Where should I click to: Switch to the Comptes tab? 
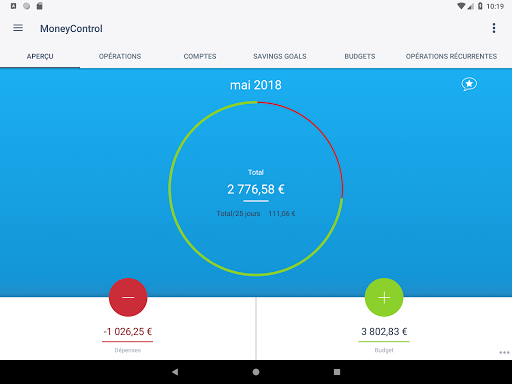[x=200, y=56]
